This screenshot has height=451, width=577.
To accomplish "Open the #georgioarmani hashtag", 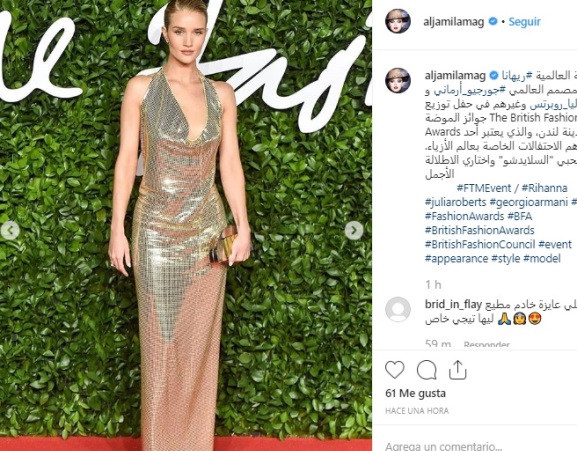I will click(528, 202).
